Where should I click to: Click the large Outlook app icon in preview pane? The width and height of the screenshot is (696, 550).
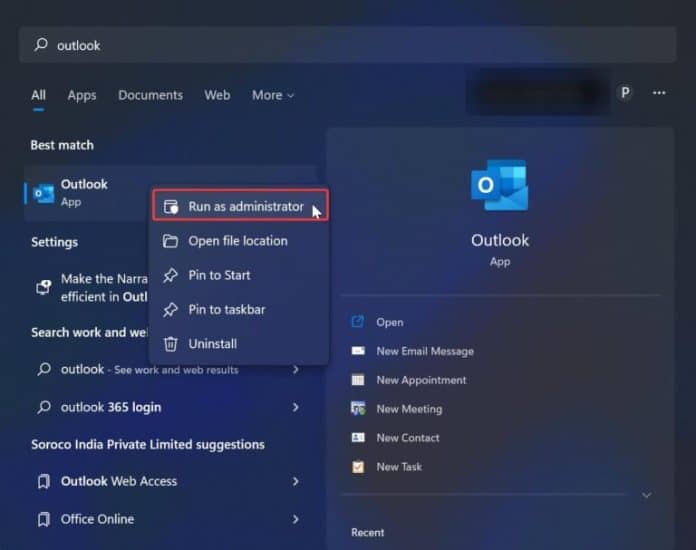(x=499, y=185)
